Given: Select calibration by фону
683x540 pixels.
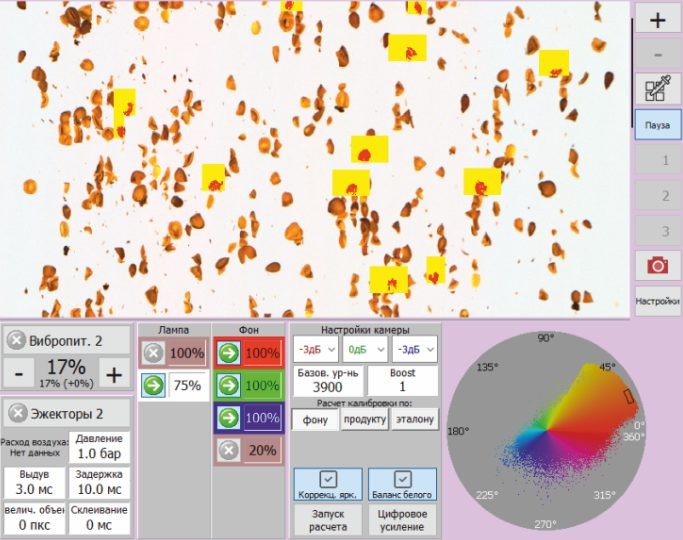Looking at the screenshot, I should pos(315,419).
